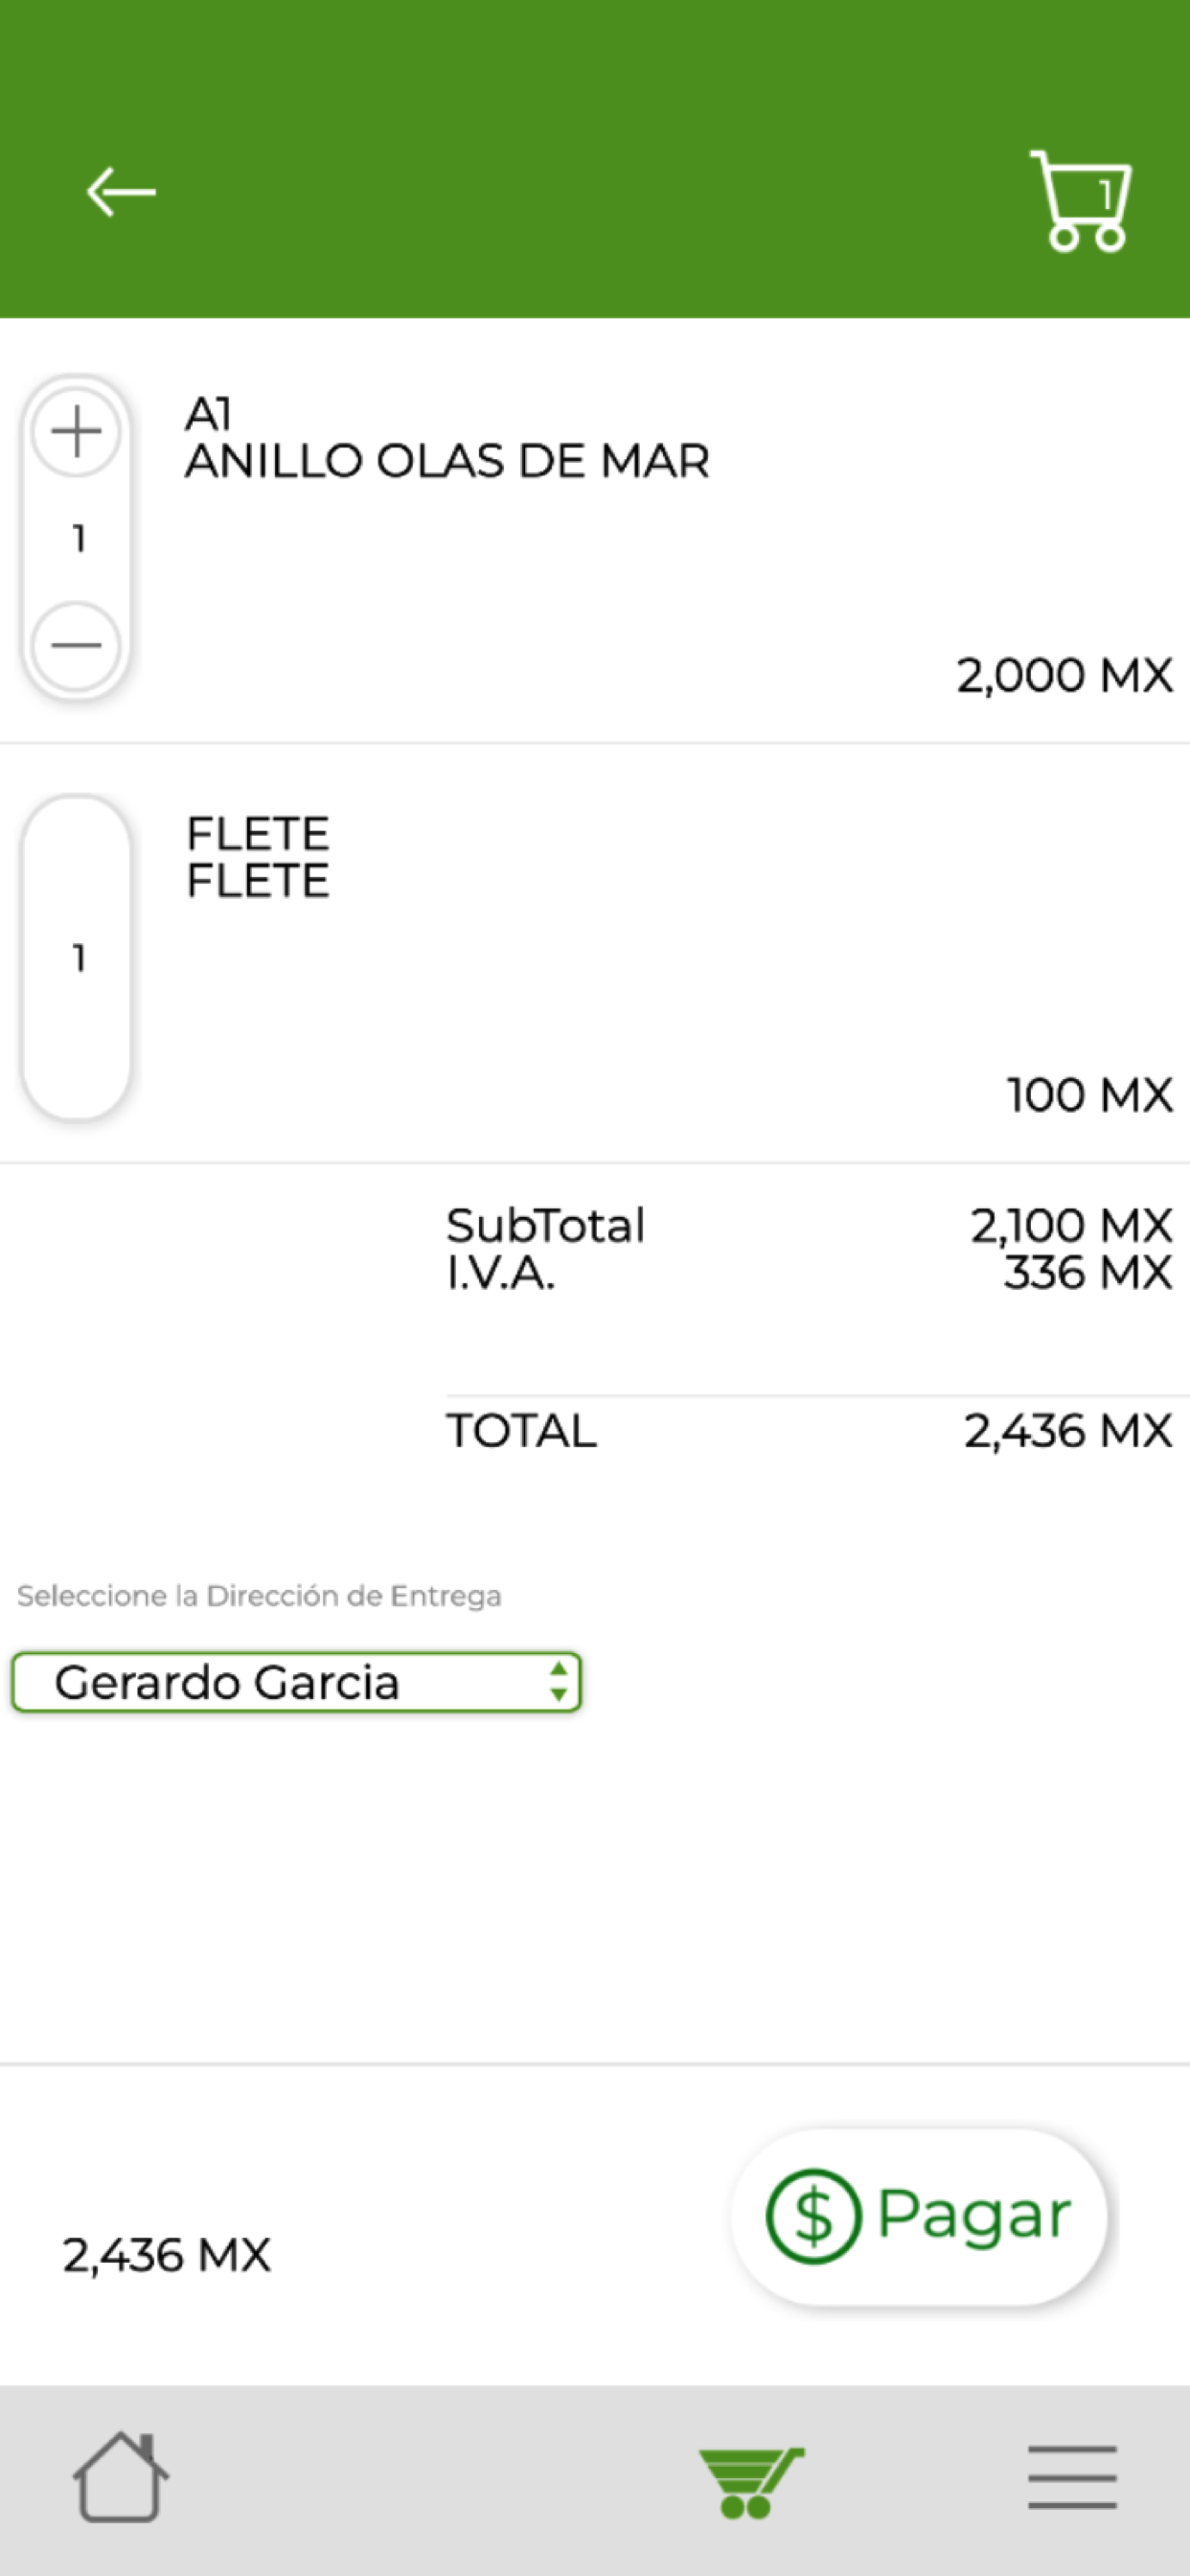Click the 2,000 MX item price
The width and height of the screenshot is (1190, 2576).
1064,676
